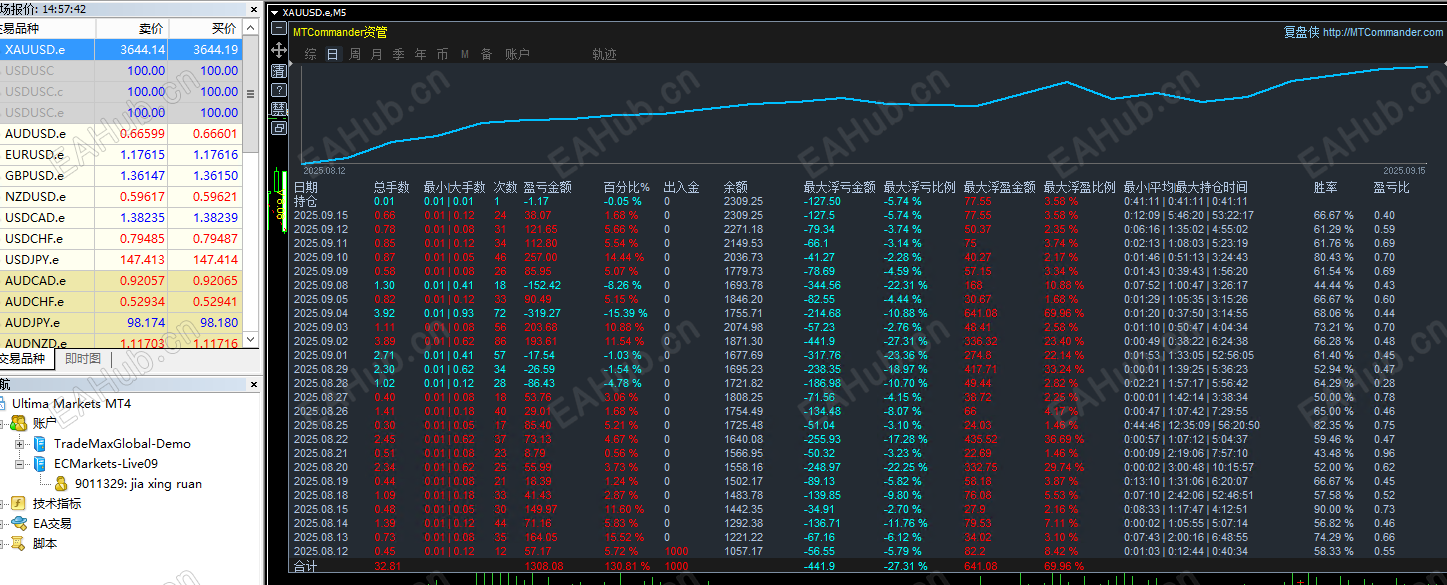Viewport: 1447px width, 585px height.
Task: Click the 清 clear icon in side toolbar
Action: 279,71
